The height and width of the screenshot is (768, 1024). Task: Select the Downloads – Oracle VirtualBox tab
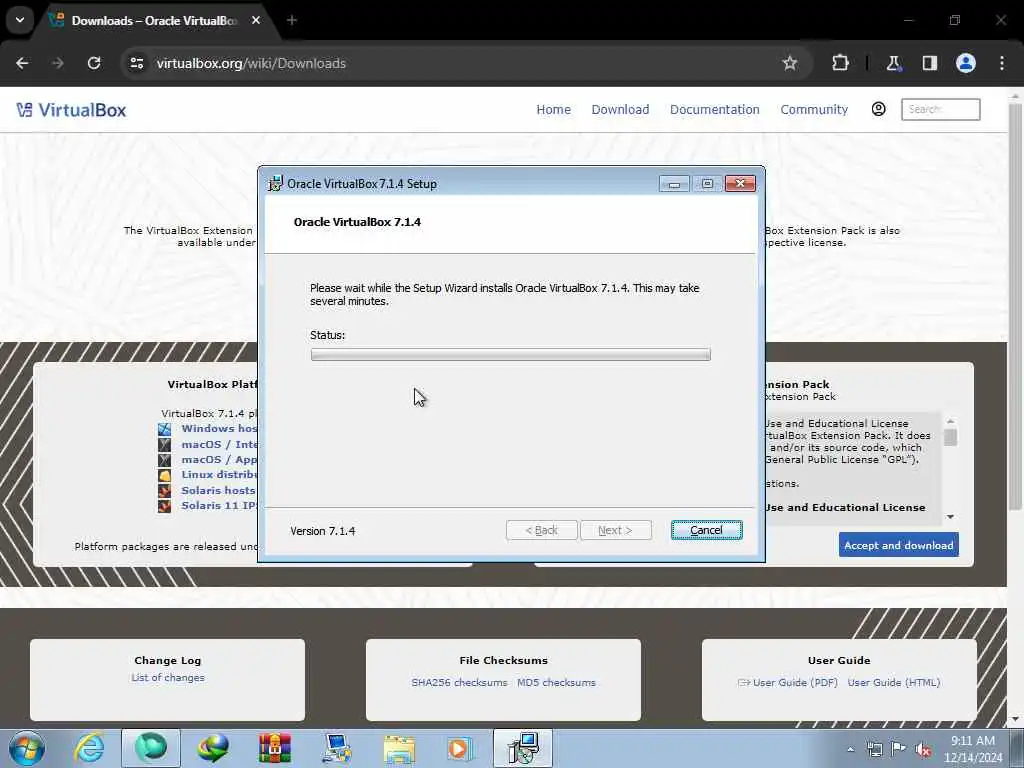[153, 21]
